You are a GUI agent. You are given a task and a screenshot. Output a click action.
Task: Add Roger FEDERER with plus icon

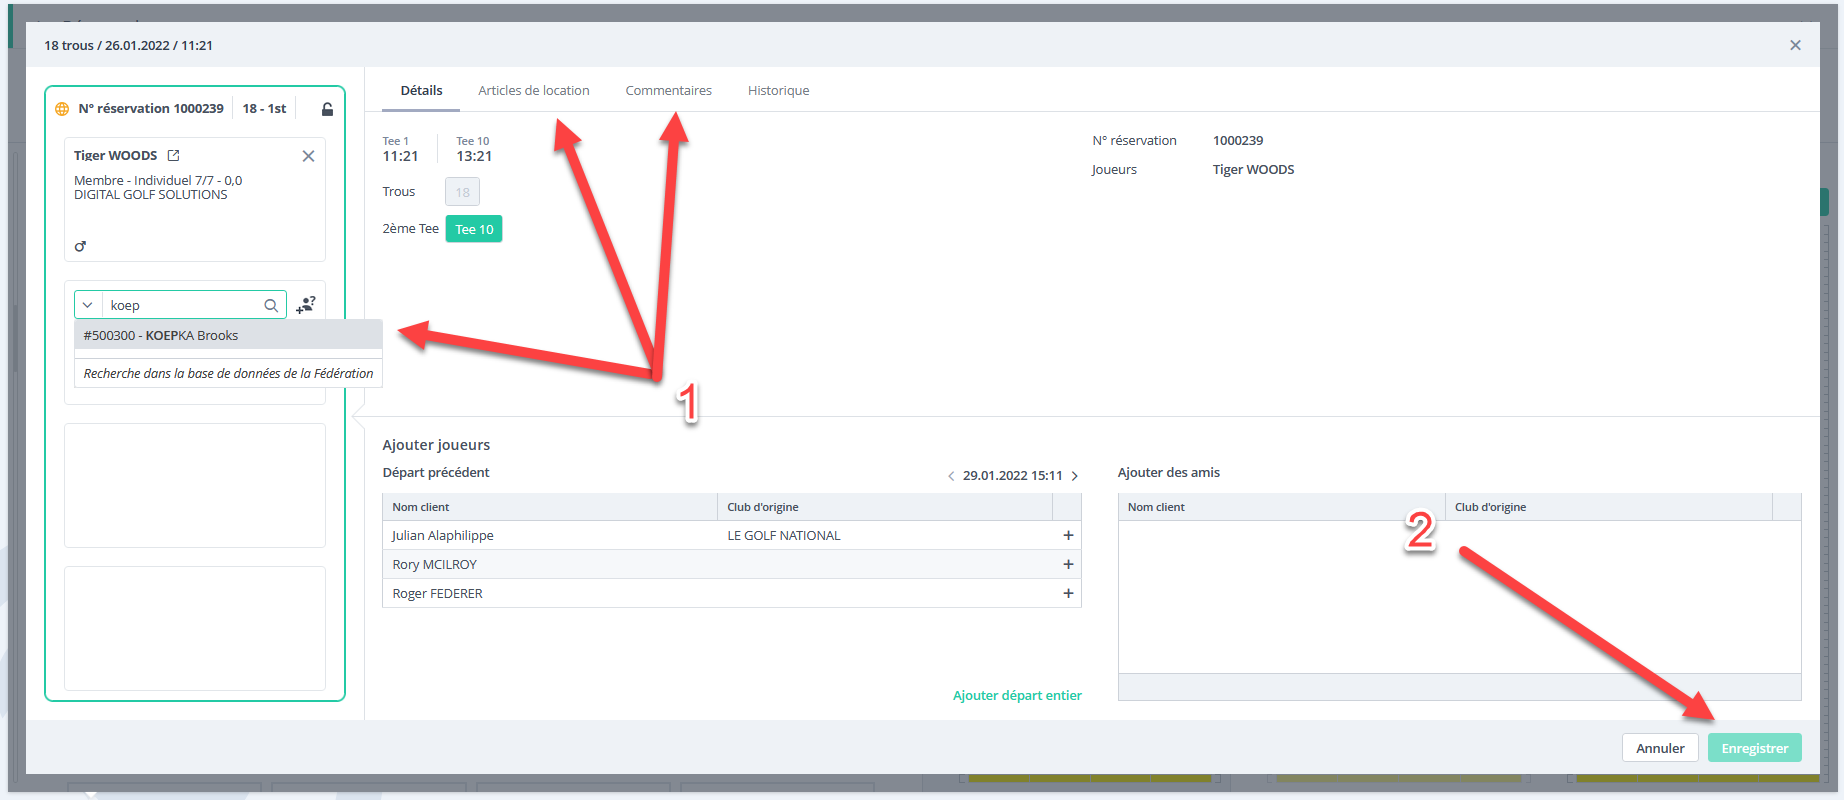click(x=1068, y=594)
